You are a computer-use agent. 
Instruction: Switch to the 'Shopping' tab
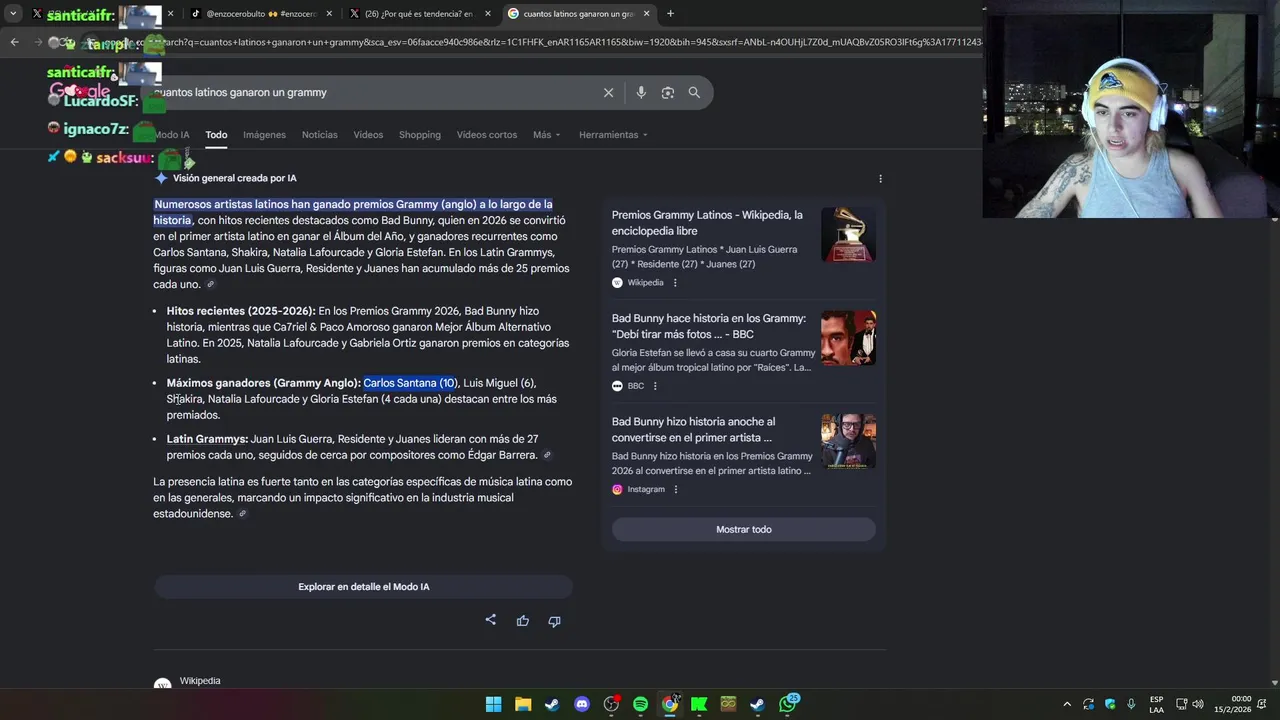tap(420, 135)
